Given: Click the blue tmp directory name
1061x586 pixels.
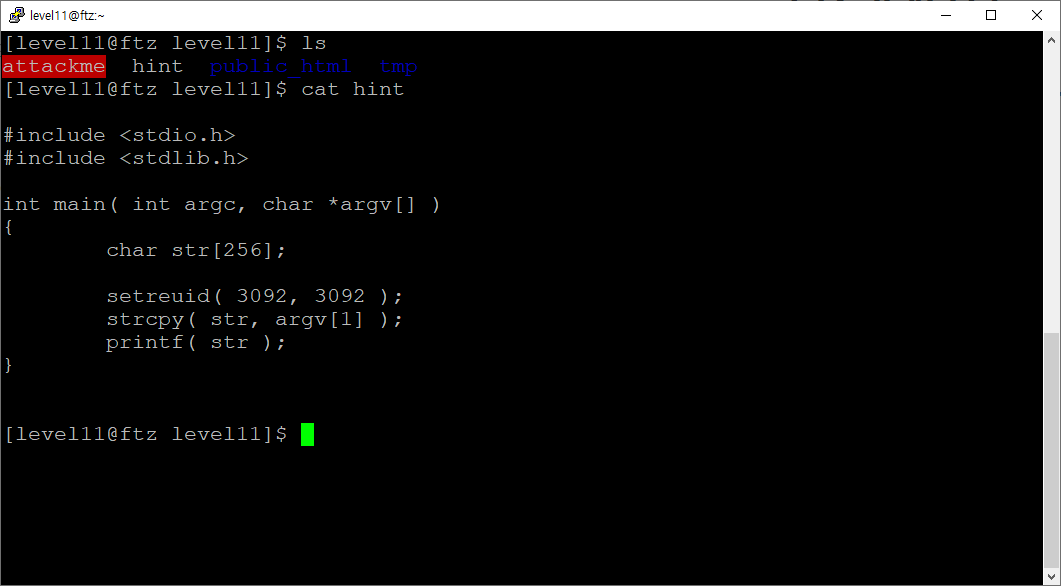Looking at the screenshot, I should (398, 67).
